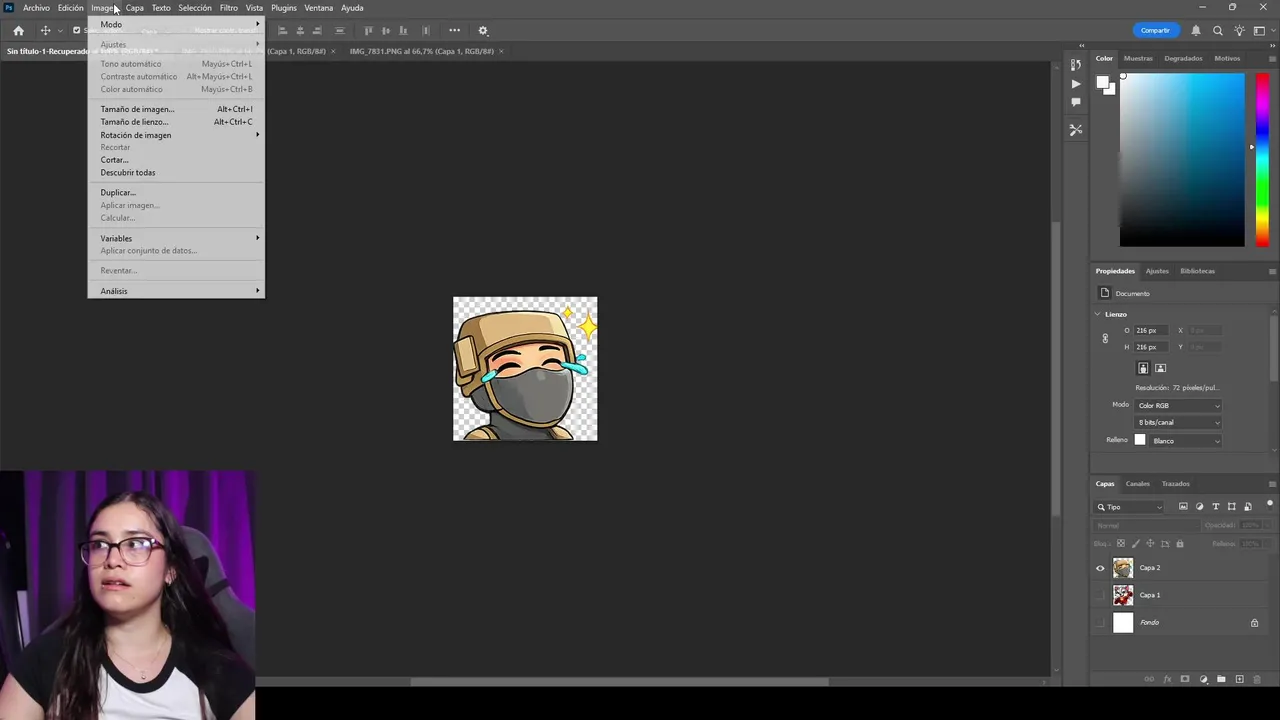
Task: Click the search magnifier icon
Action: click(1218, 31)
